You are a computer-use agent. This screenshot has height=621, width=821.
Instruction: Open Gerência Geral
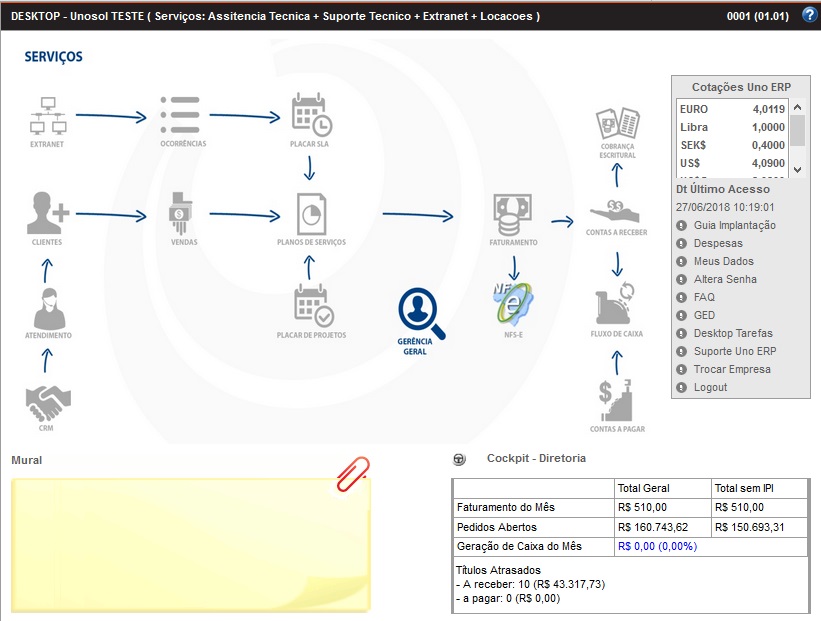click(417, 313)
